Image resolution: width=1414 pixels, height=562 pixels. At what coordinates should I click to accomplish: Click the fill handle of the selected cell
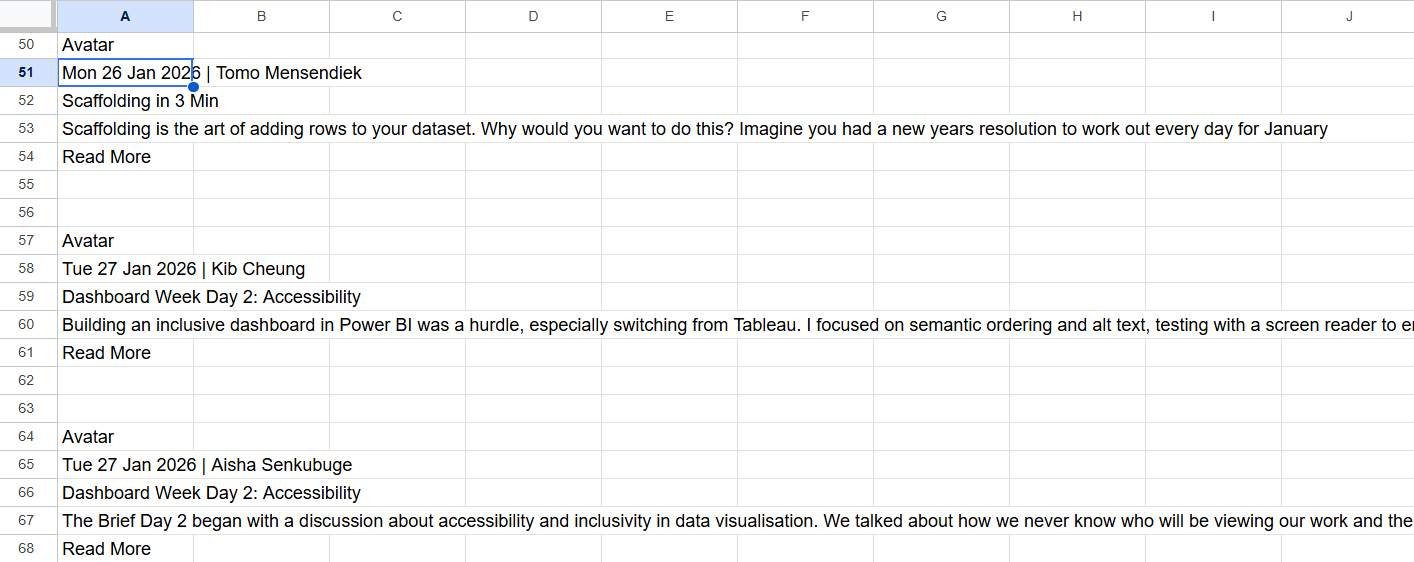tap(193, 87)
